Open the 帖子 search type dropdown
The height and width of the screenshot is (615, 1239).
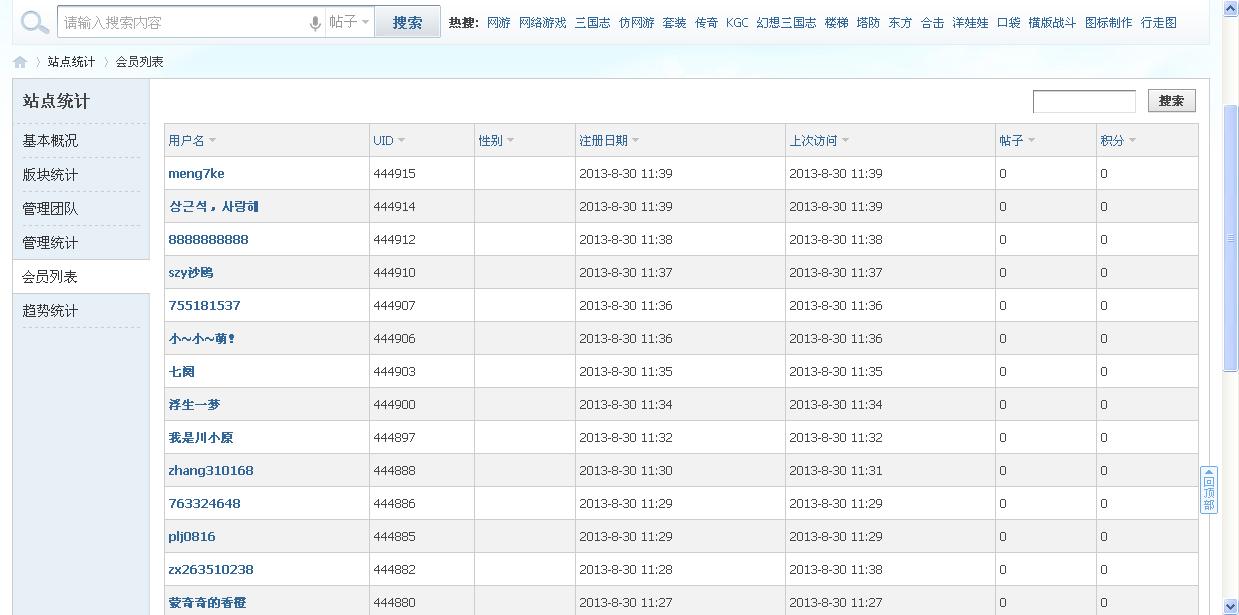[349, 22]
